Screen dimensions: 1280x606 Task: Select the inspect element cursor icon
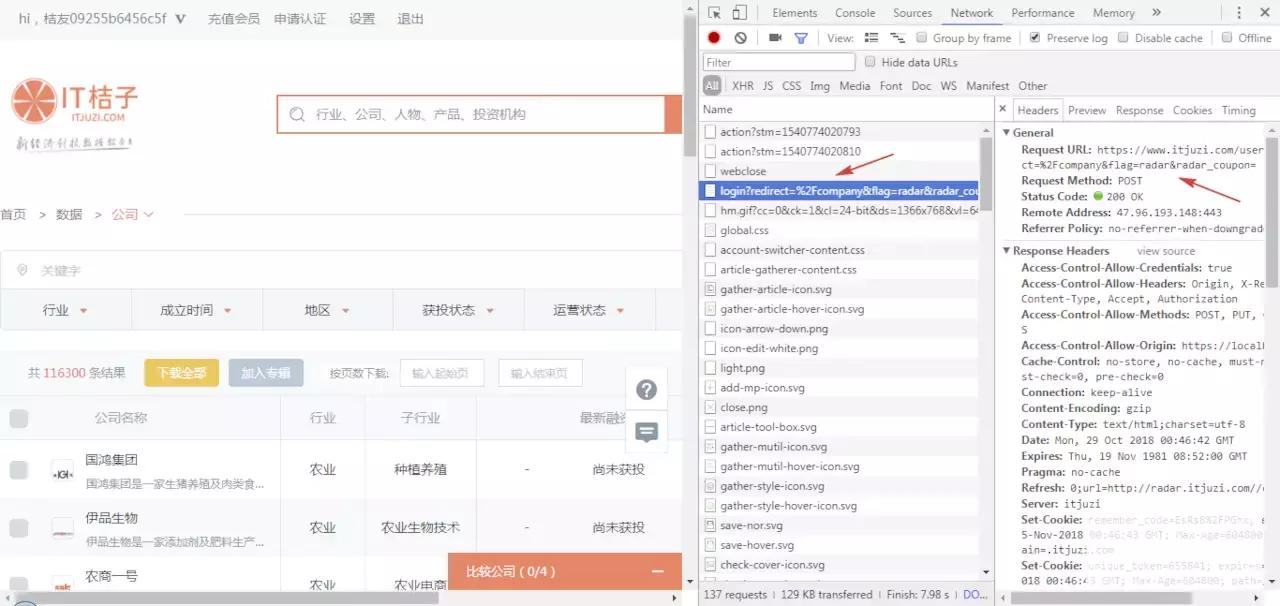pyautogui.click(x=716, y=12)
